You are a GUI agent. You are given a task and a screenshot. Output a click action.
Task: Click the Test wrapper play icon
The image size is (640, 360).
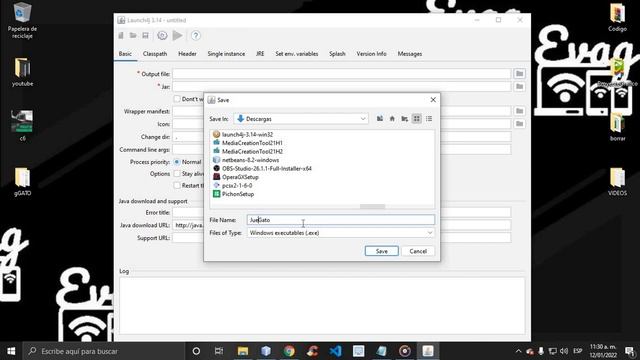pyautogui.click(x=178, y=36)
